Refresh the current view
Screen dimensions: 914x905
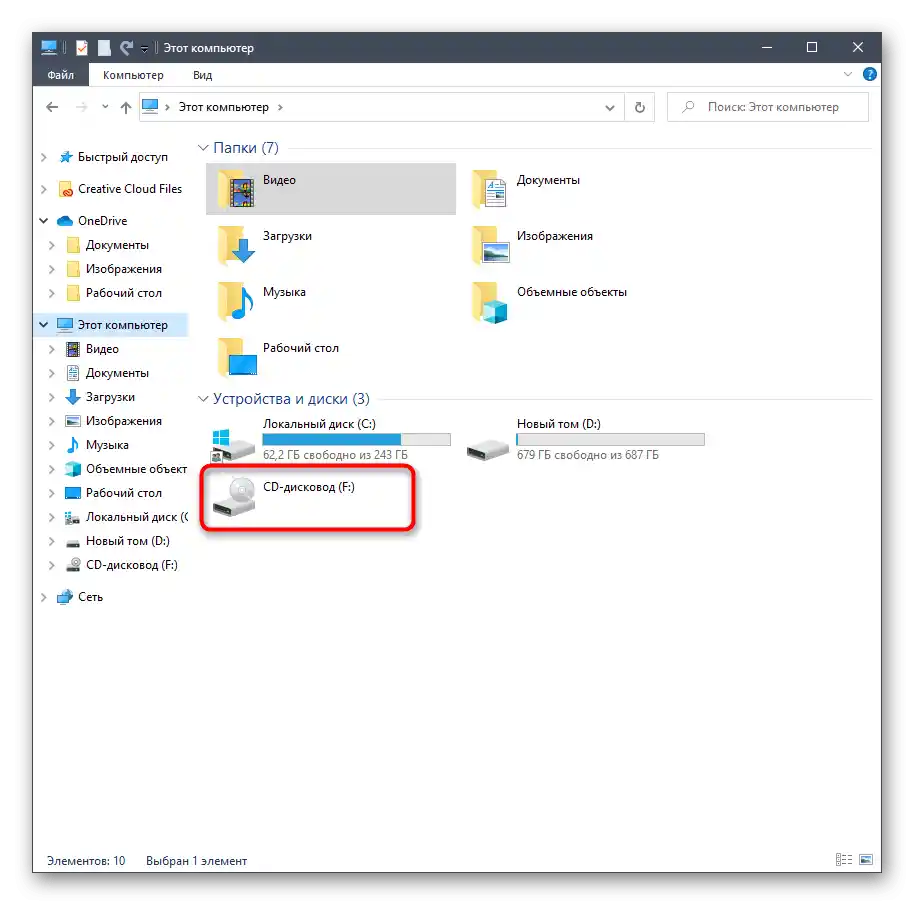pos(639,108)
